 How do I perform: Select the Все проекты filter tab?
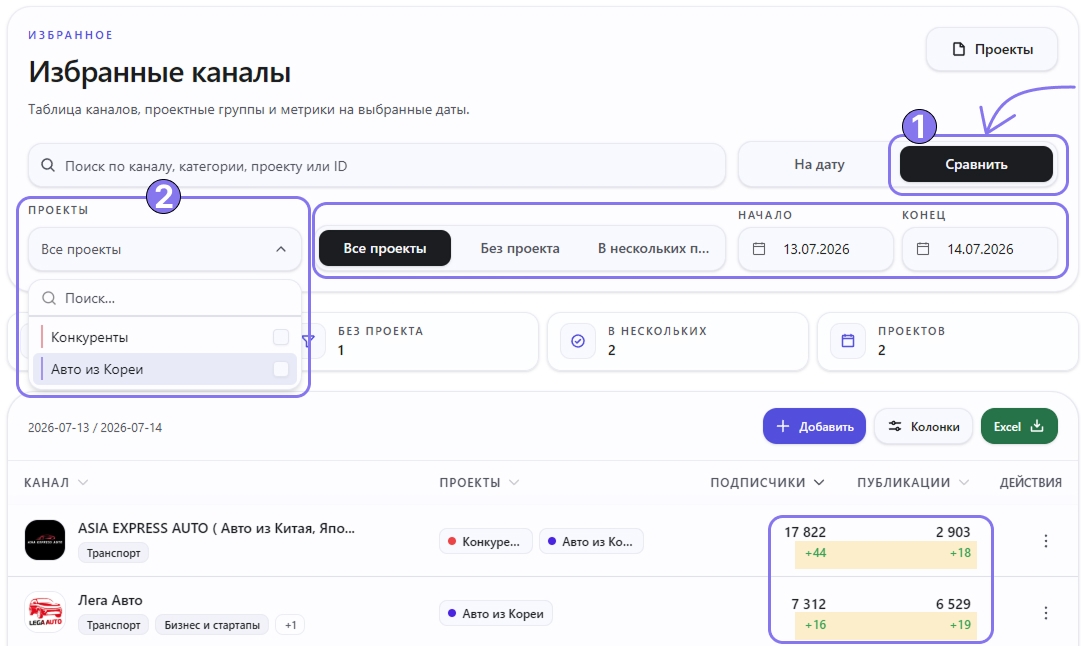385,248
